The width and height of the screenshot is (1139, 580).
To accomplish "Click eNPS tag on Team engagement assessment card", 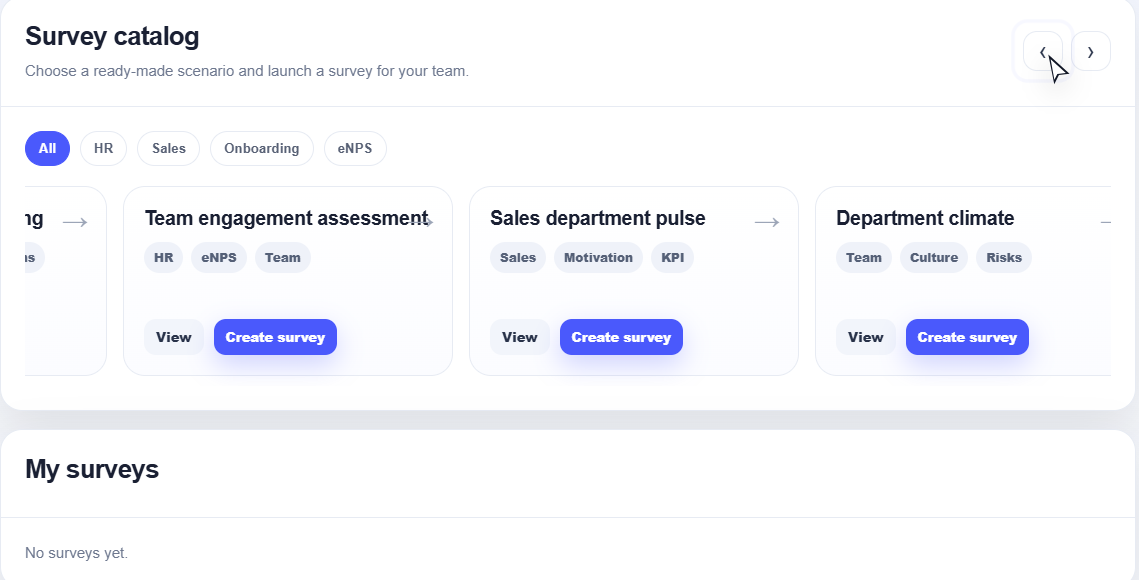I will [x=219, y=257].
